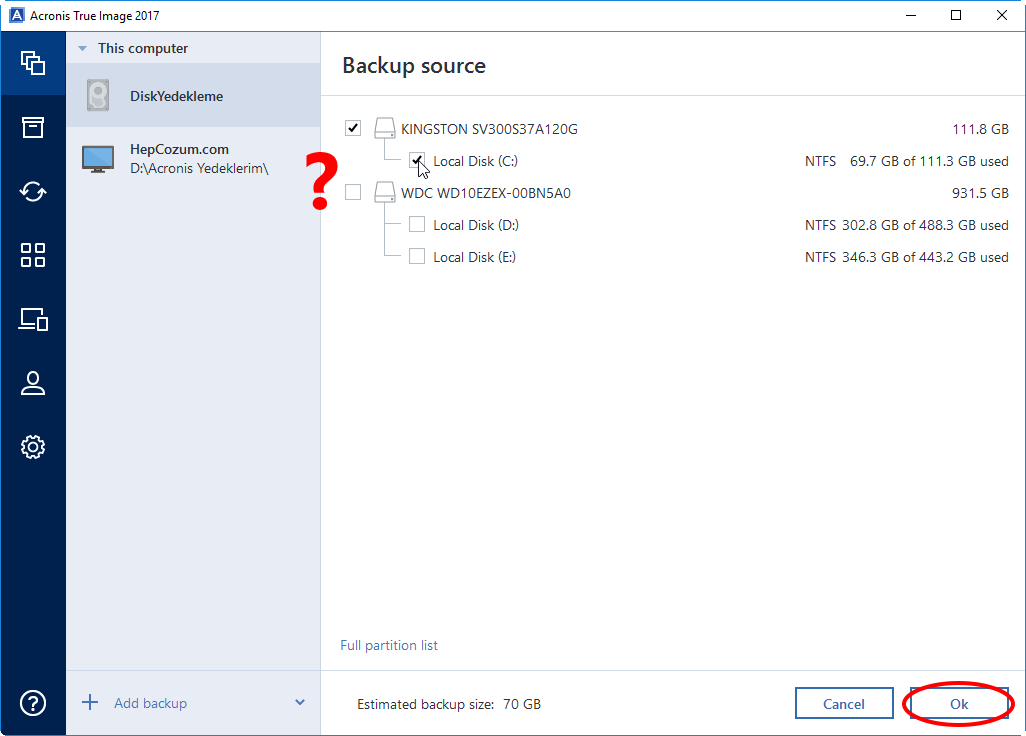Click the KINGSTON SV300S37A120G label
1026x736 pixels.
coord(489,129)
